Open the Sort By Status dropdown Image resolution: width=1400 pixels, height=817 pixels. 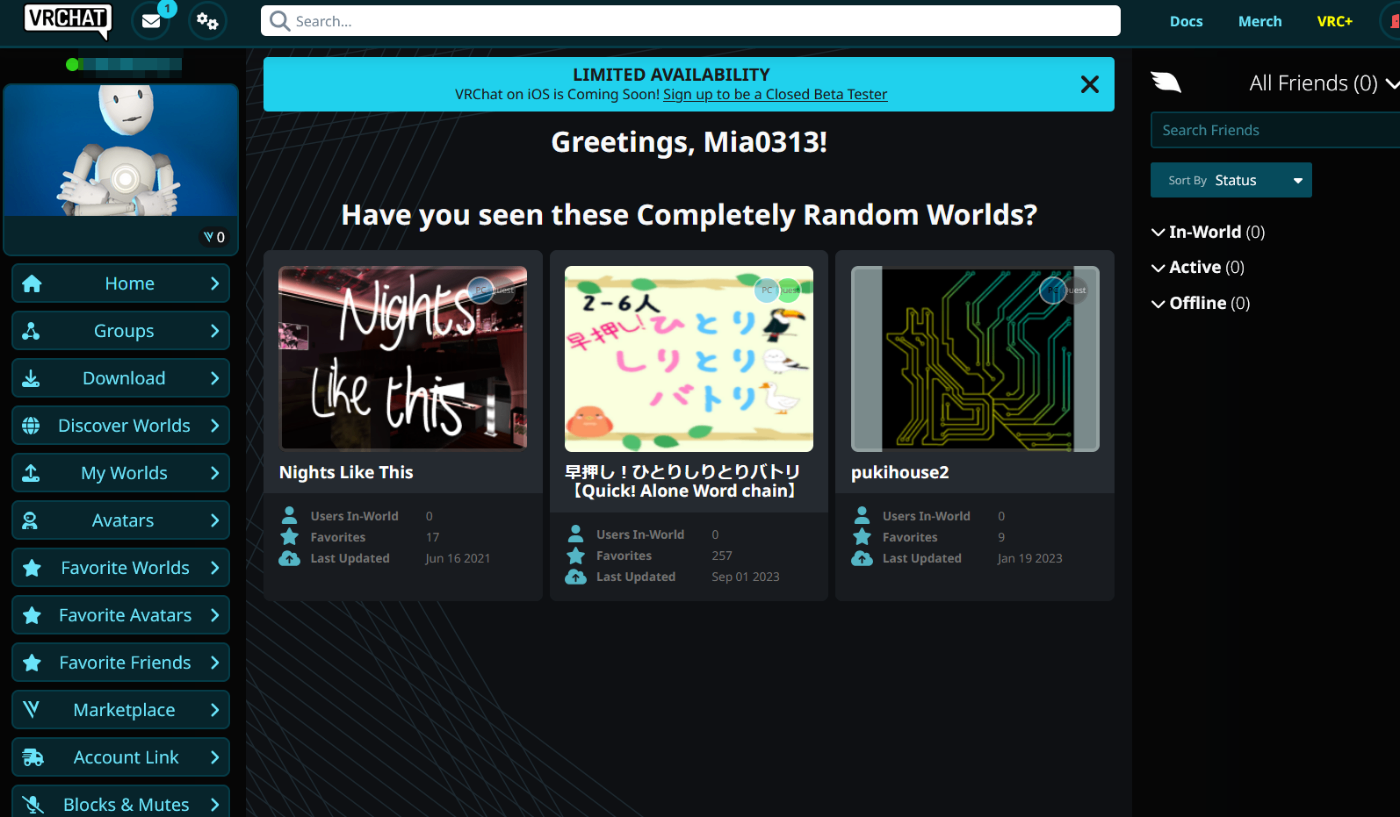(1231, 180)
